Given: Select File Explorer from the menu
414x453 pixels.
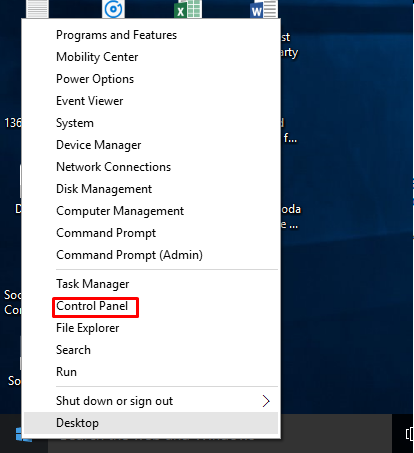Looking at the screenshot, I should coord(88,328).
